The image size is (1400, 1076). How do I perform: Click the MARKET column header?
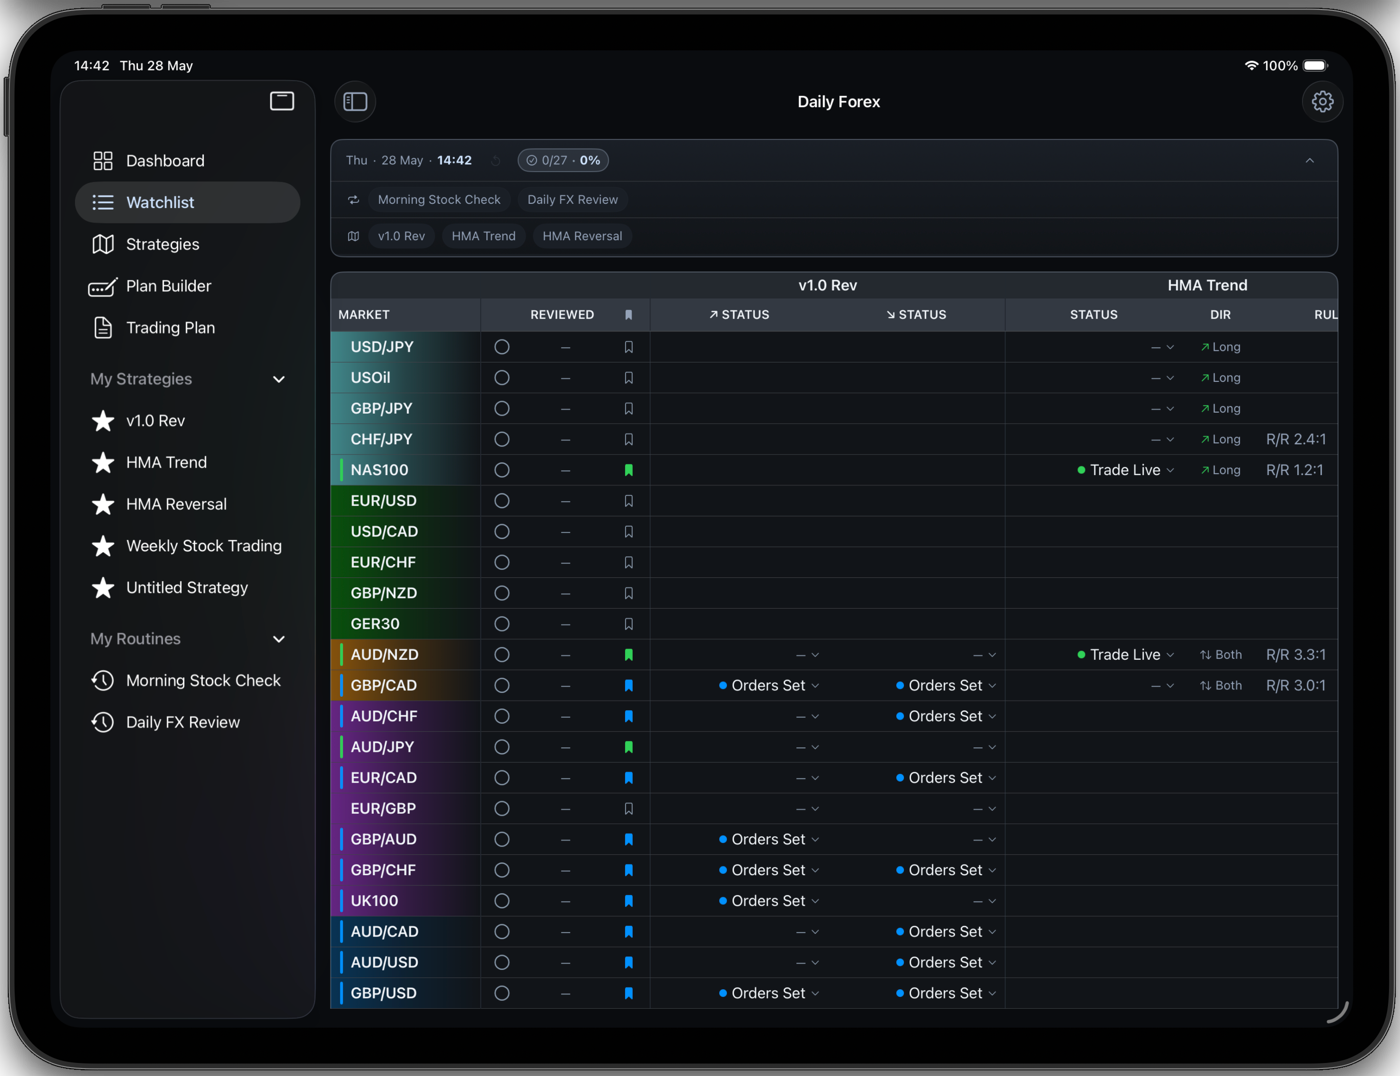click(364, 315)
